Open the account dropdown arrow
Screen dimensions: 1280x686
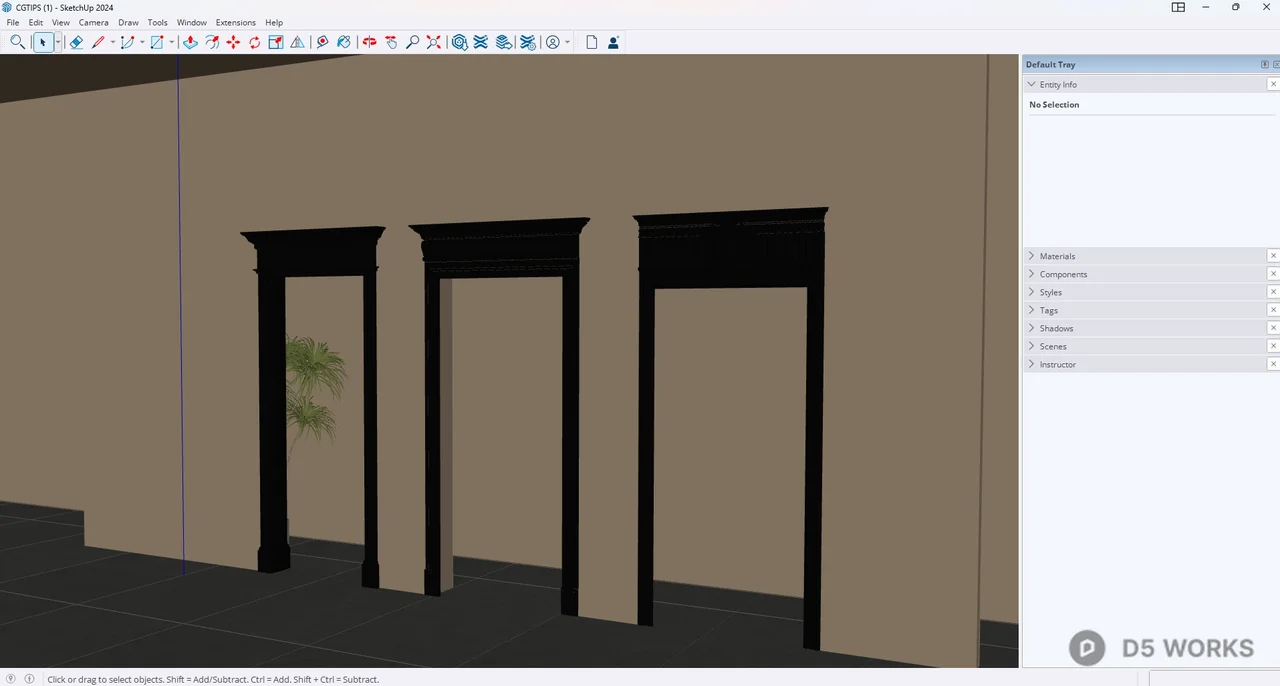(567, 42)
